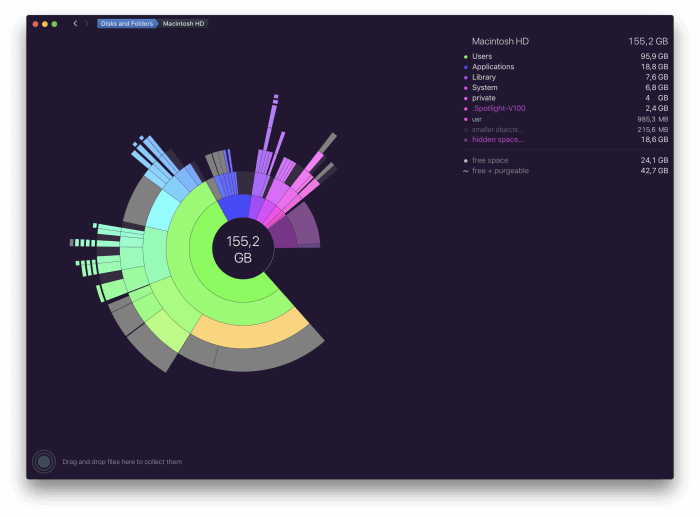This screenshot has width=700, height=517.
Task: Click the Macintosh HD list header
Action: click(570, 41)
